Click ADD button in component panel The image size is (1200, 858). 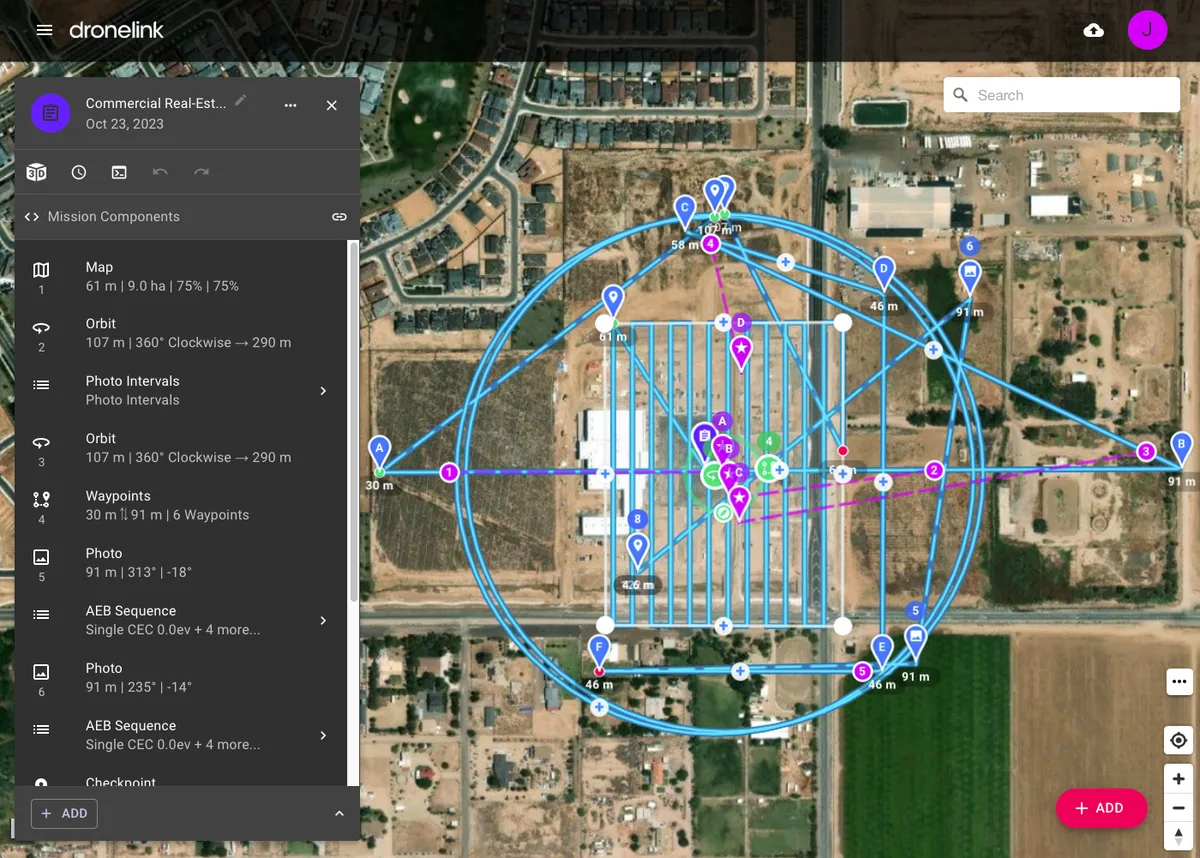pos(64,814)
